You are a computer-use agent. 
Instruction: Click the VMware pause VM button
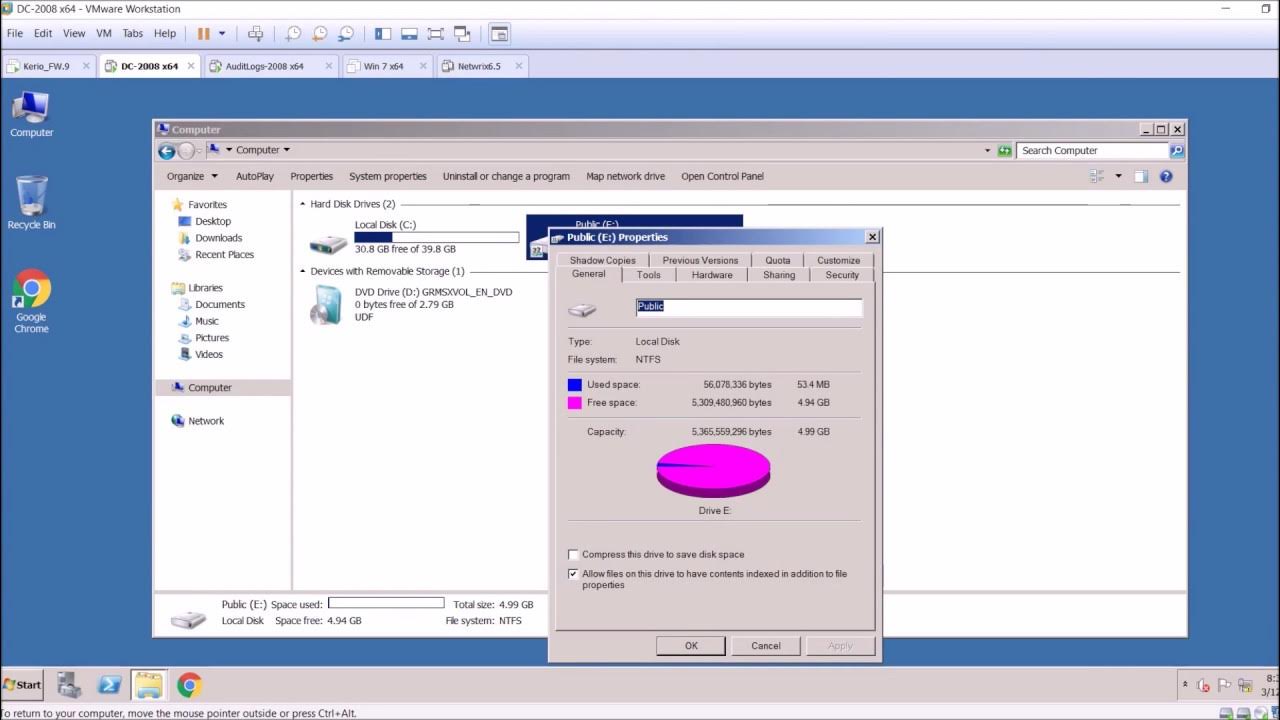coord(204,33)
